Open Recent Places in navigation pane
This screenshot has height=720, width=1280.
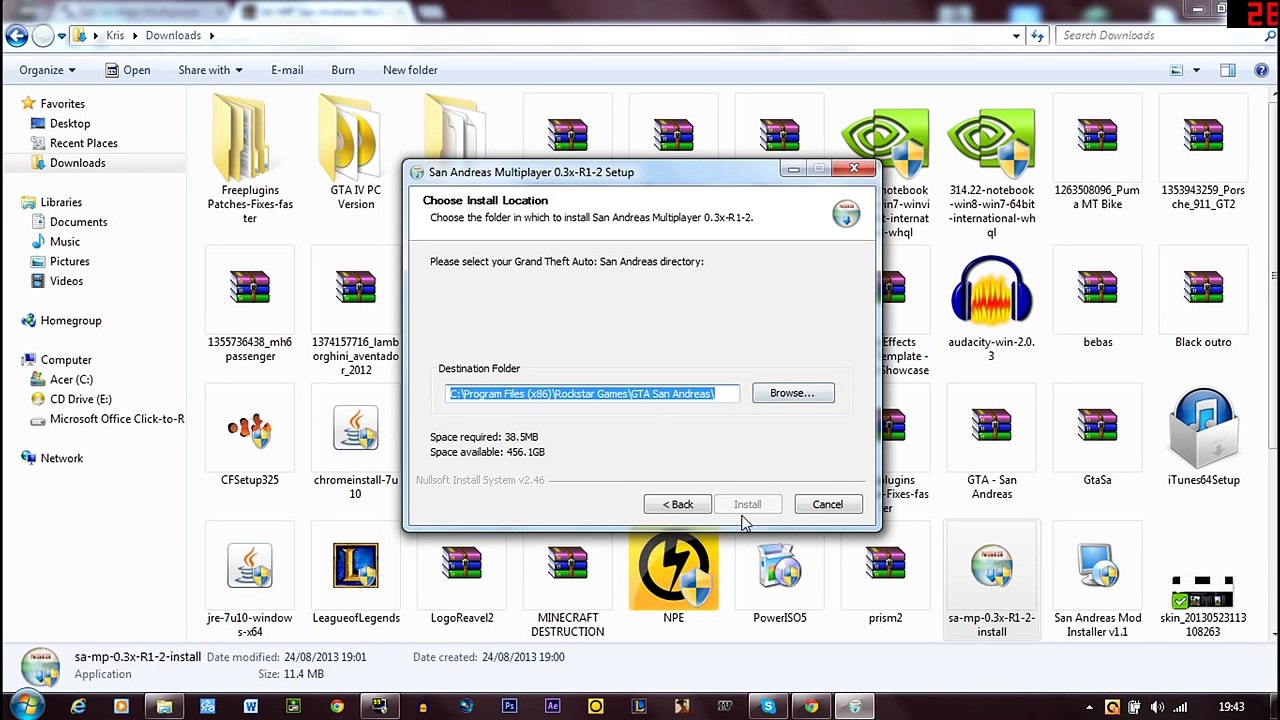(84, 143)
